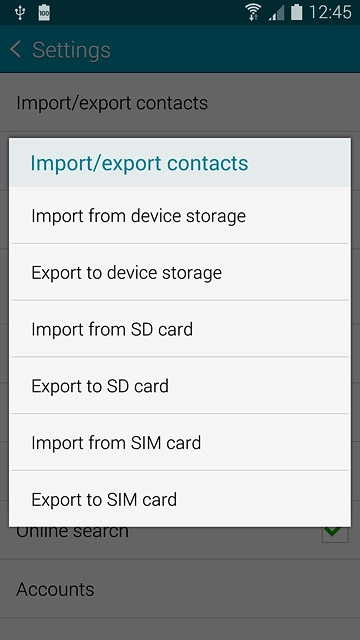Tap the battery 100 notification icon
Image resolution: width=360 pixels, height=640 pixels.
click(x=44, y=13)
